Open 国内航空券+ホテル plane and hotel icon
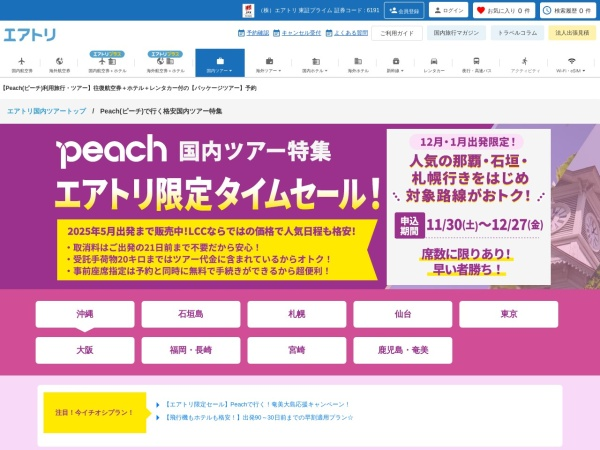This screenshot has width=600, height=450. tap(107, 61)
